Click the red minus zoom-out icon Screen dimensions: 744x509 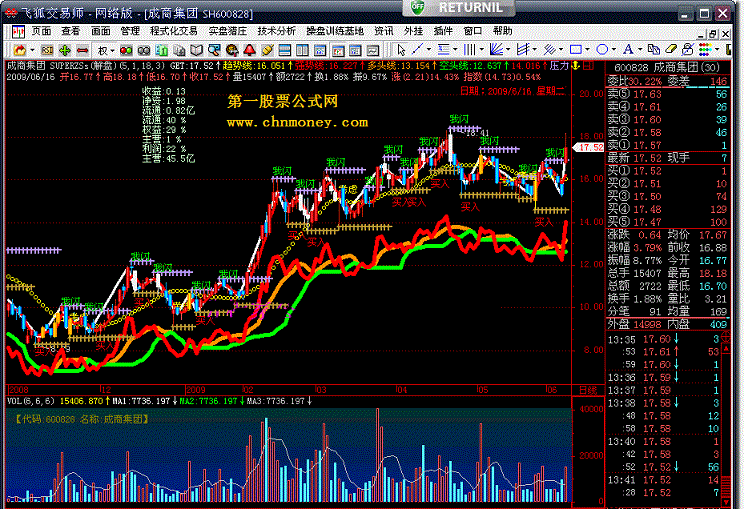pyautogui.click(x=83, y=50)
